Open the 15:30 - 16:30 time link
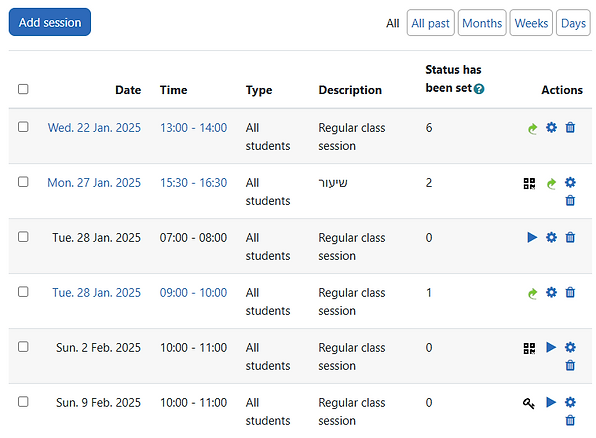The image size is (596, 438). [x=193, y=183]
